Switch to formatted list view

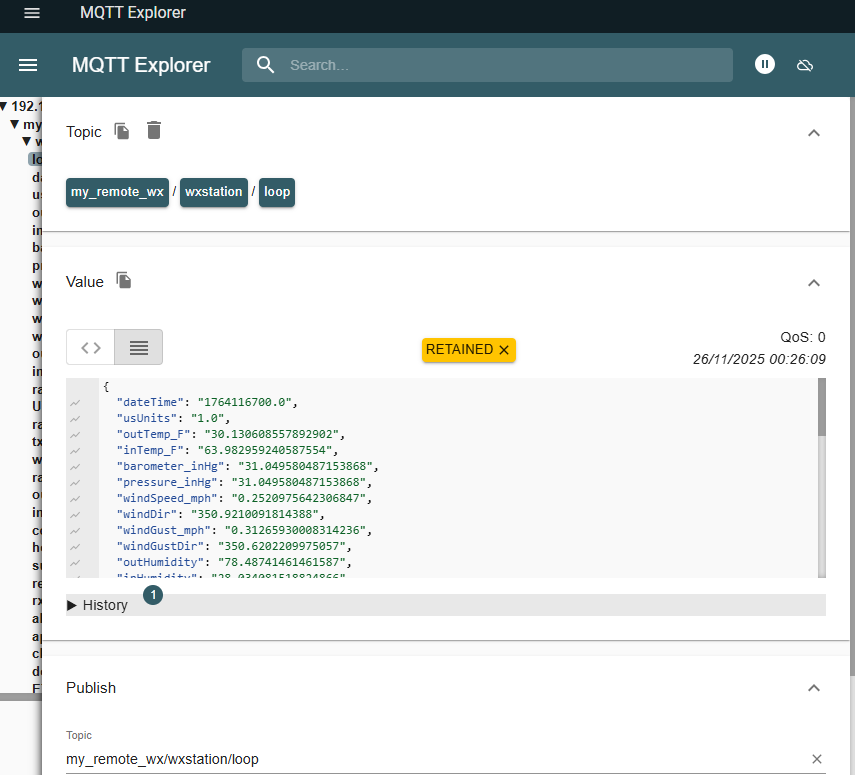coord(139,347)
